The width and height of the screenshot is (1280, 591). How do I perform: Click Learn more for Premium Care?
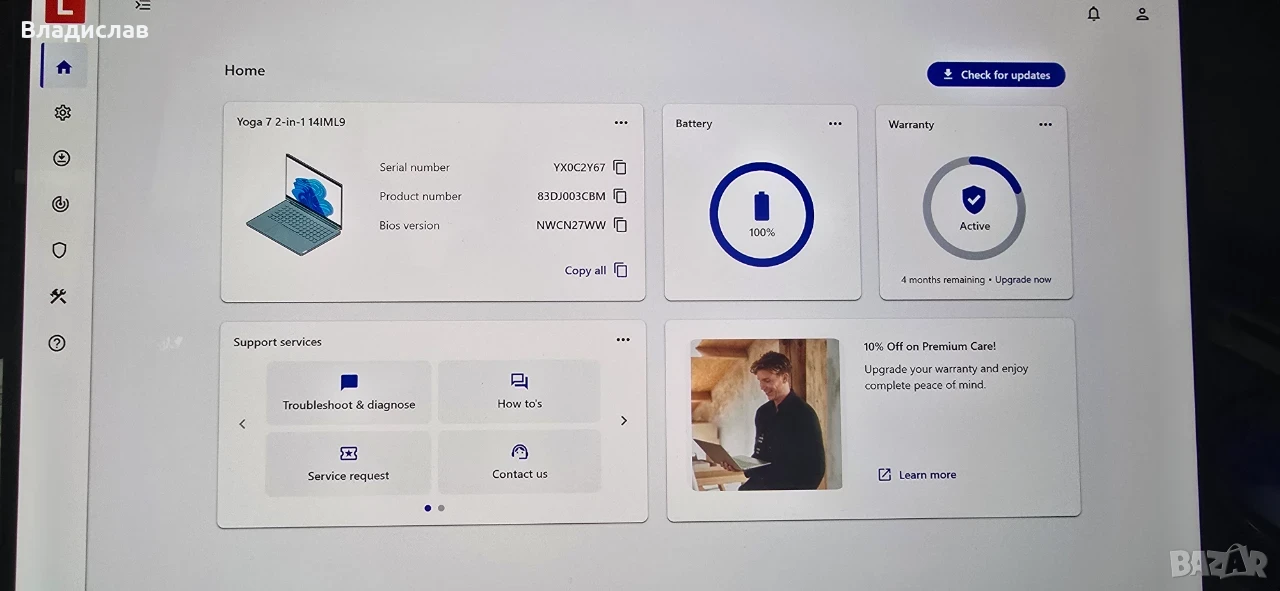click(x=917, y=475)
